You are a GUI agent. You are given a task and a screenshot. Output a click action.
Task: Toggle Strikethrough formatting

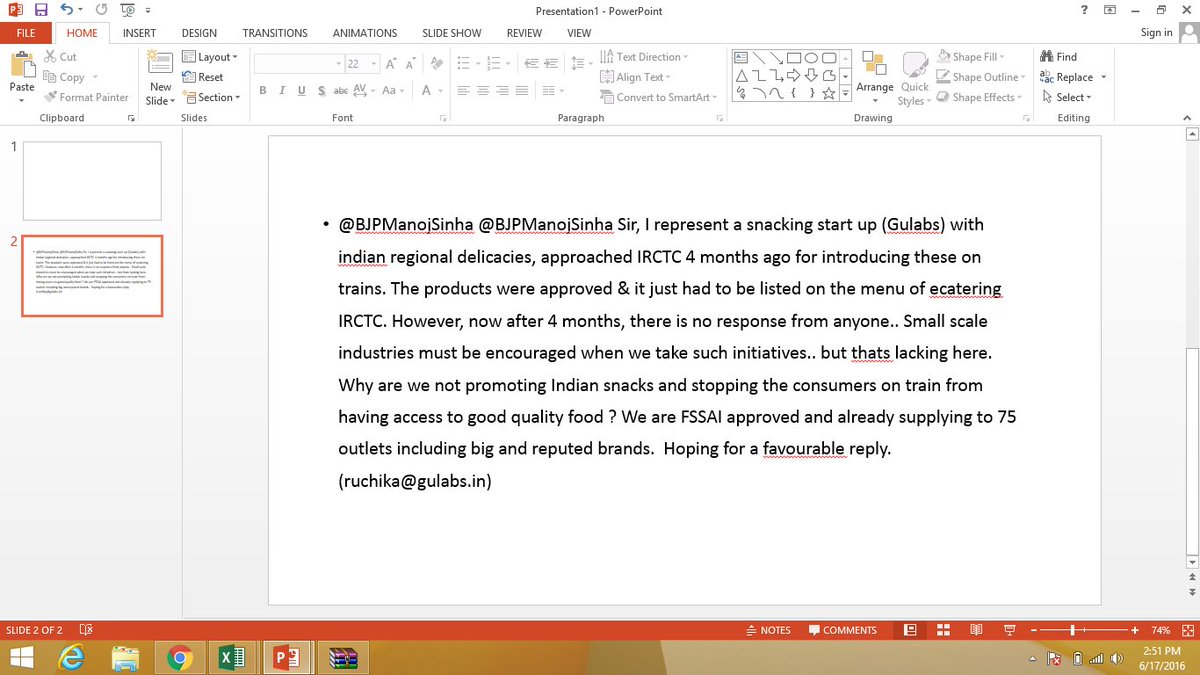click(x=340, y=90)
